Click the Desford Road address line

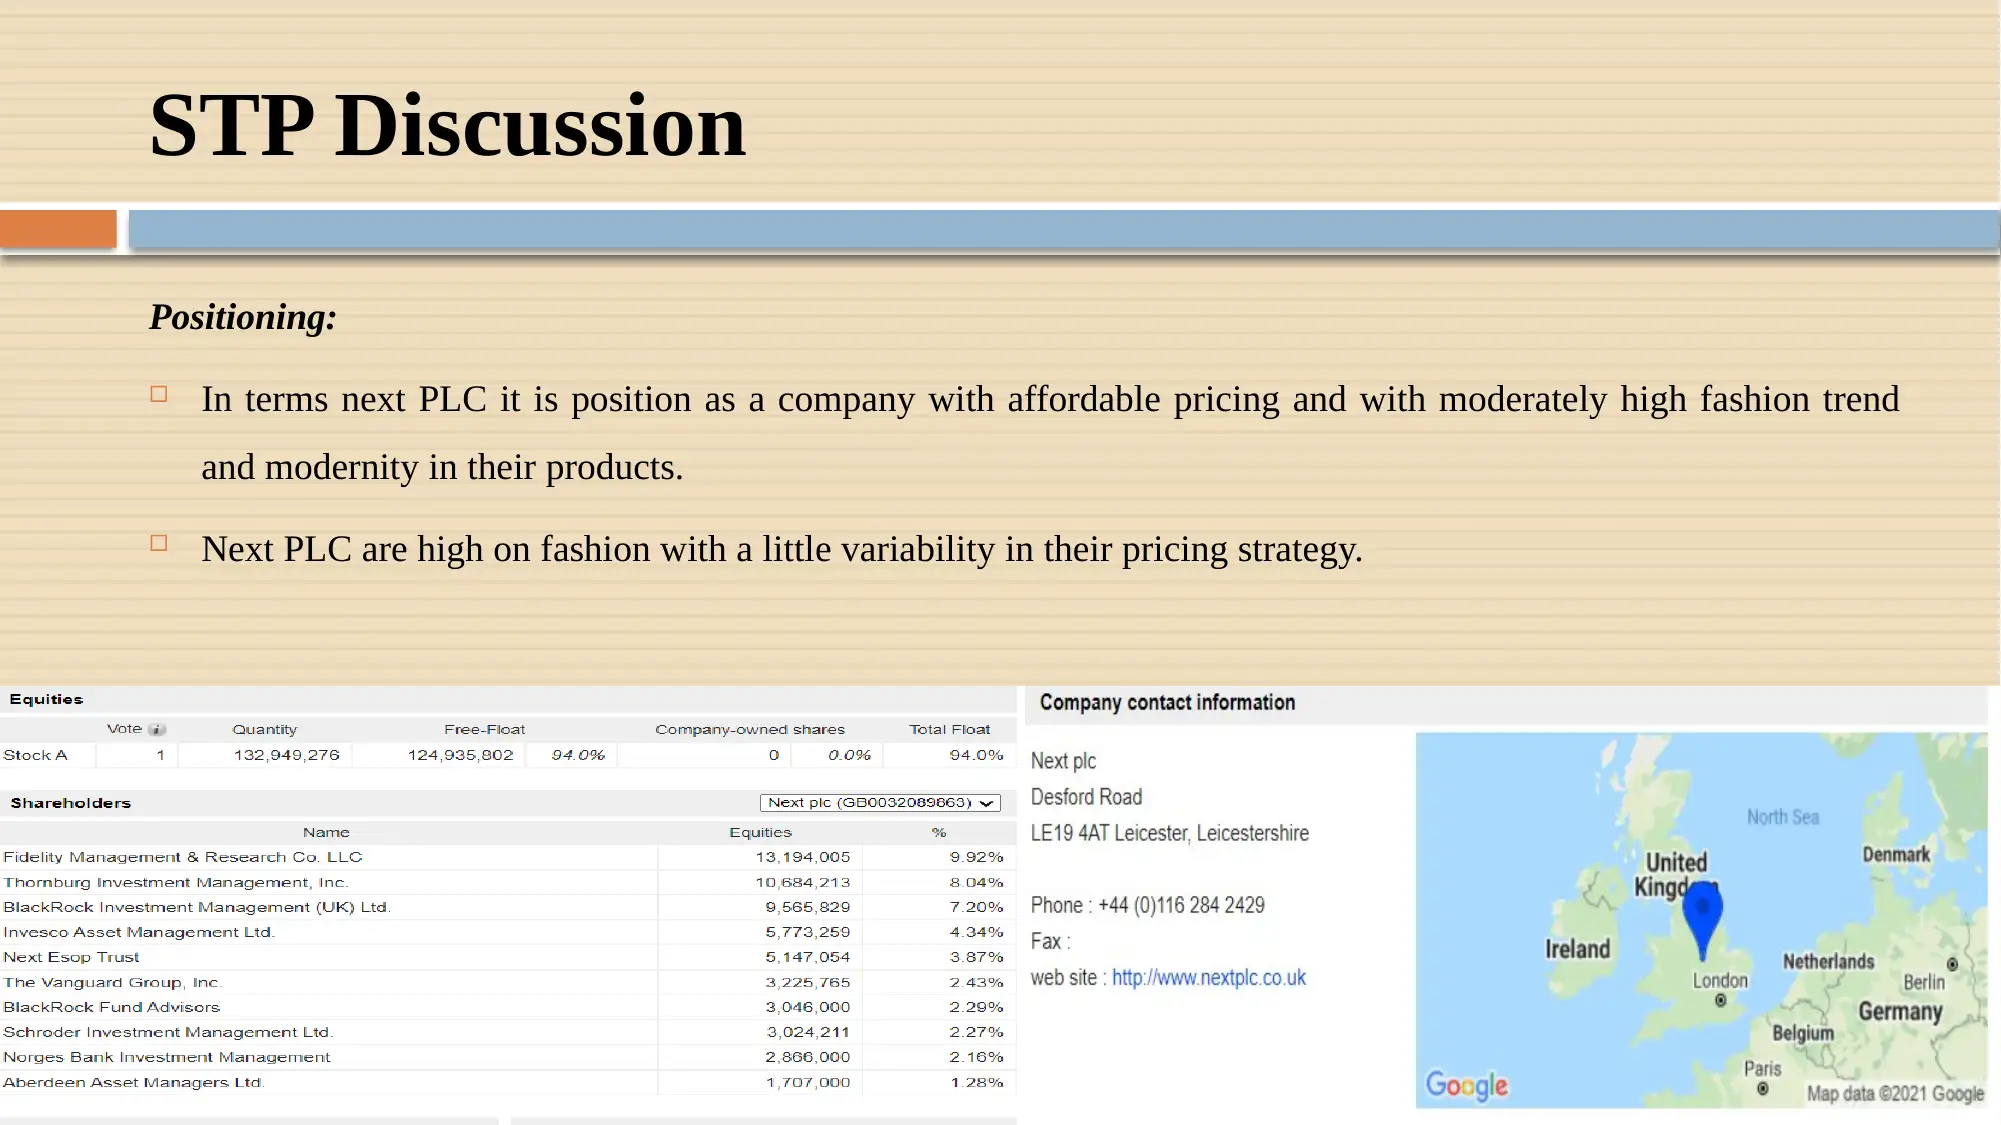(x=1086, y=797)
